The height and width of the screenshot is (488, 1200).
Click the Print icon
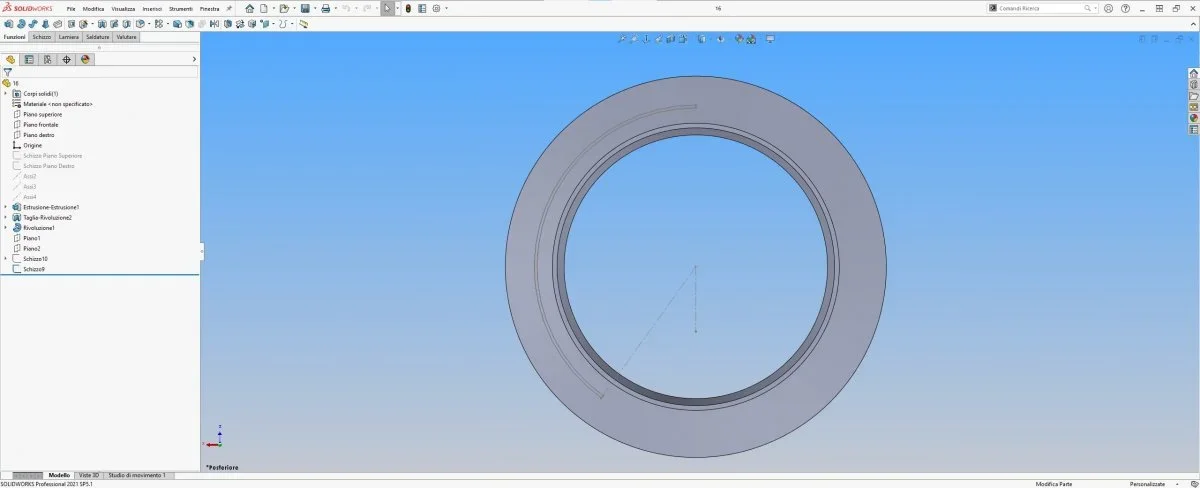[325, 8]
